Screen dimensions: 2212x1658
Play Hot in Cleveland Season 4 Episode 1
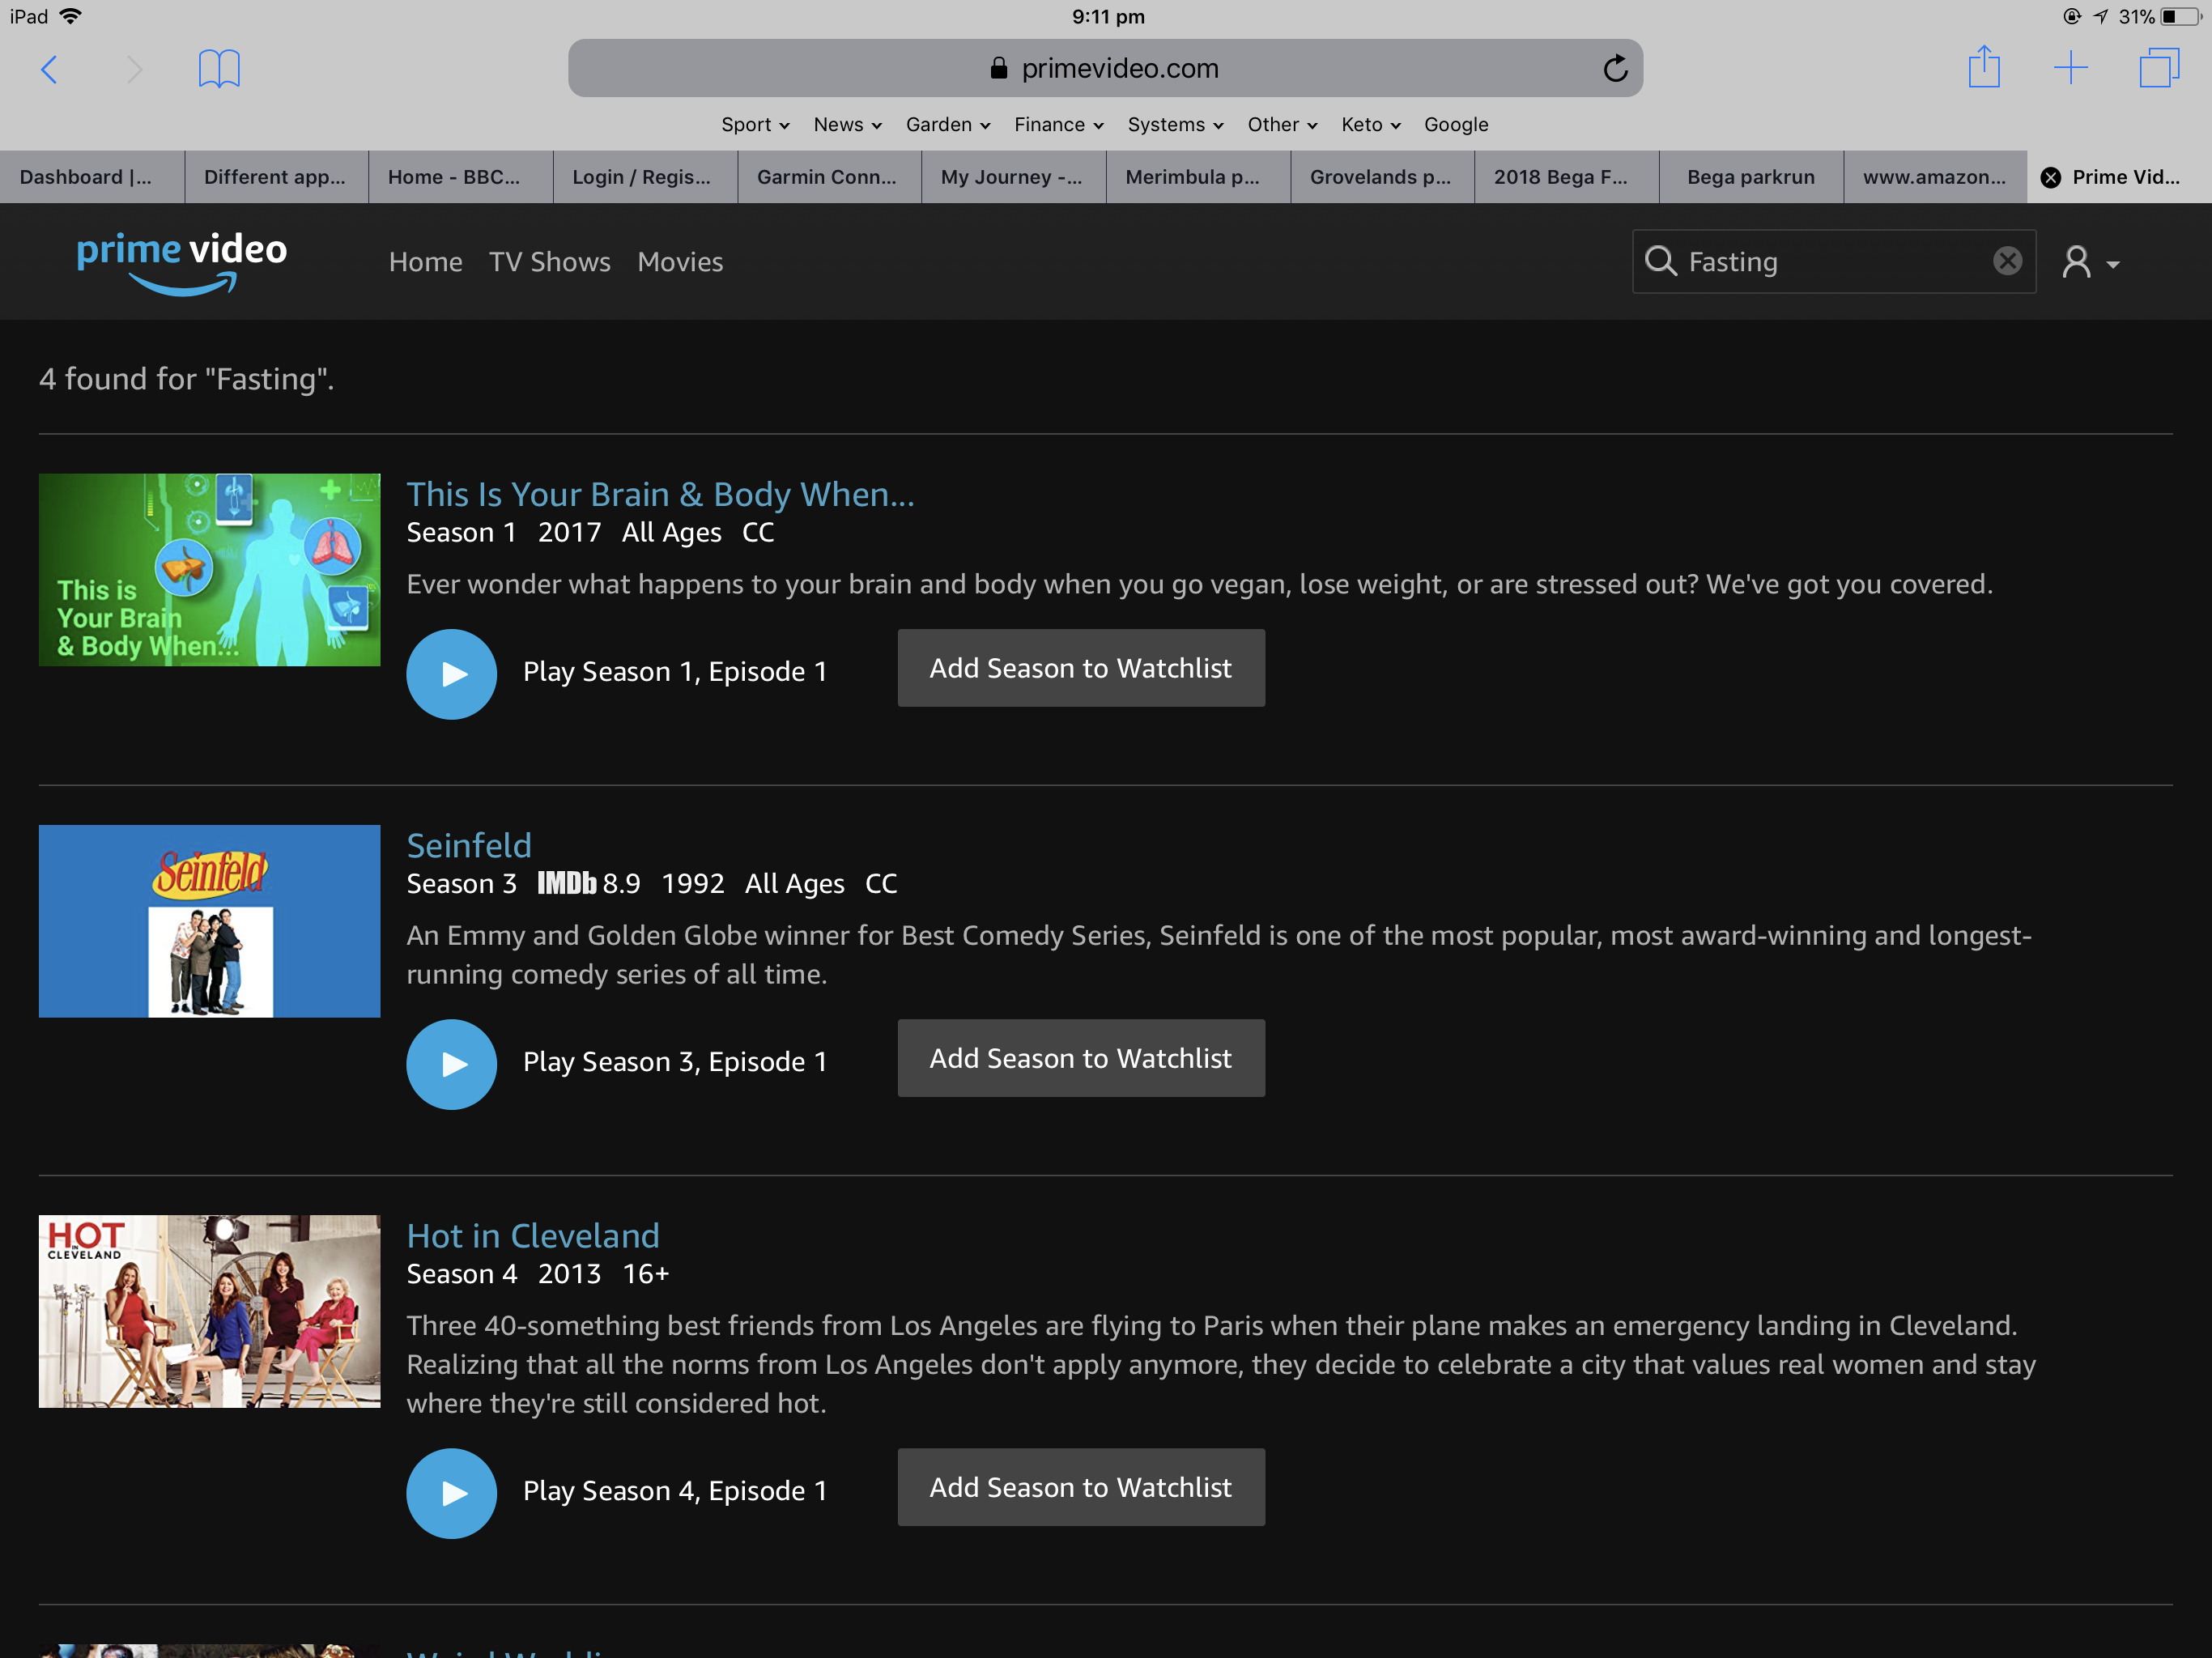[x=451, y=1492]
